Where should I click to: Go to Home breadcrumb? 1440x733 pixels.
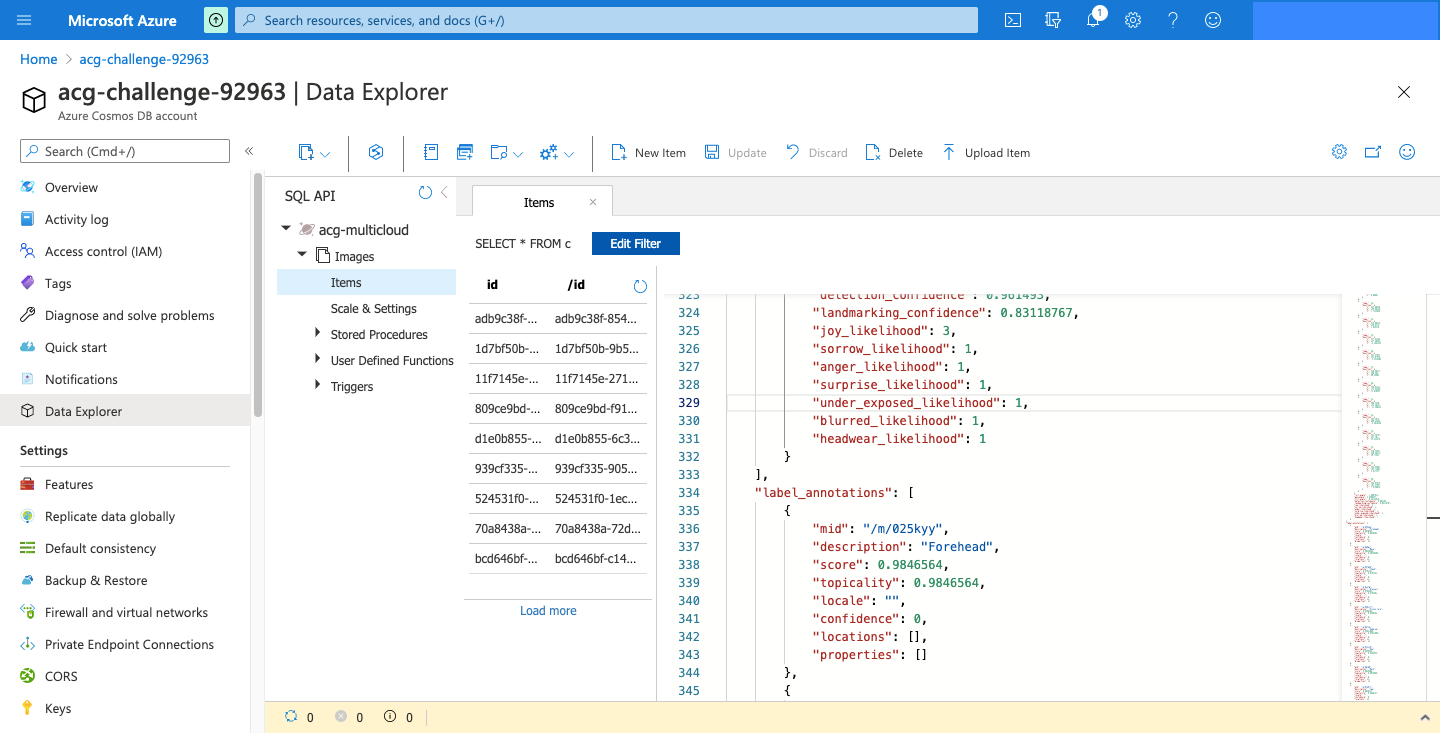tap(39, 59)
